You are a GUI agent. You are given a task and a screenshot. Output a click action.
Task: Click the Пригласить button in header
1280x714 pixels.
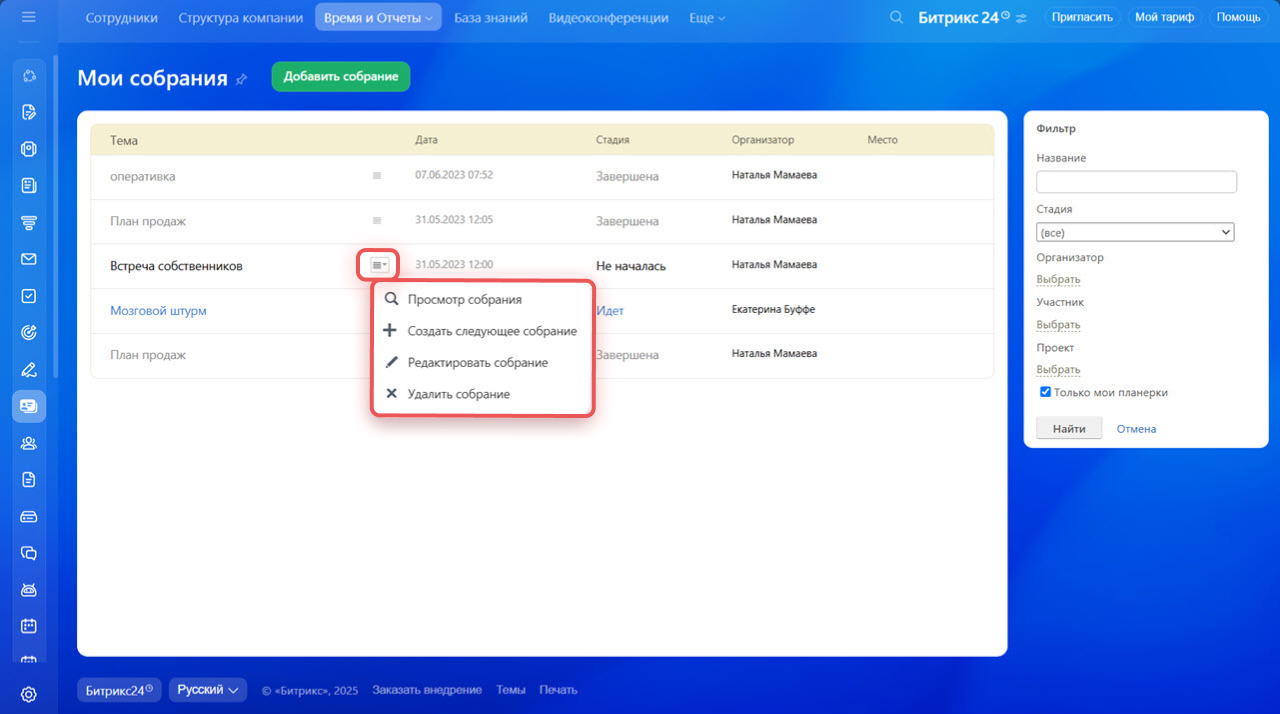coord(1082,17)
